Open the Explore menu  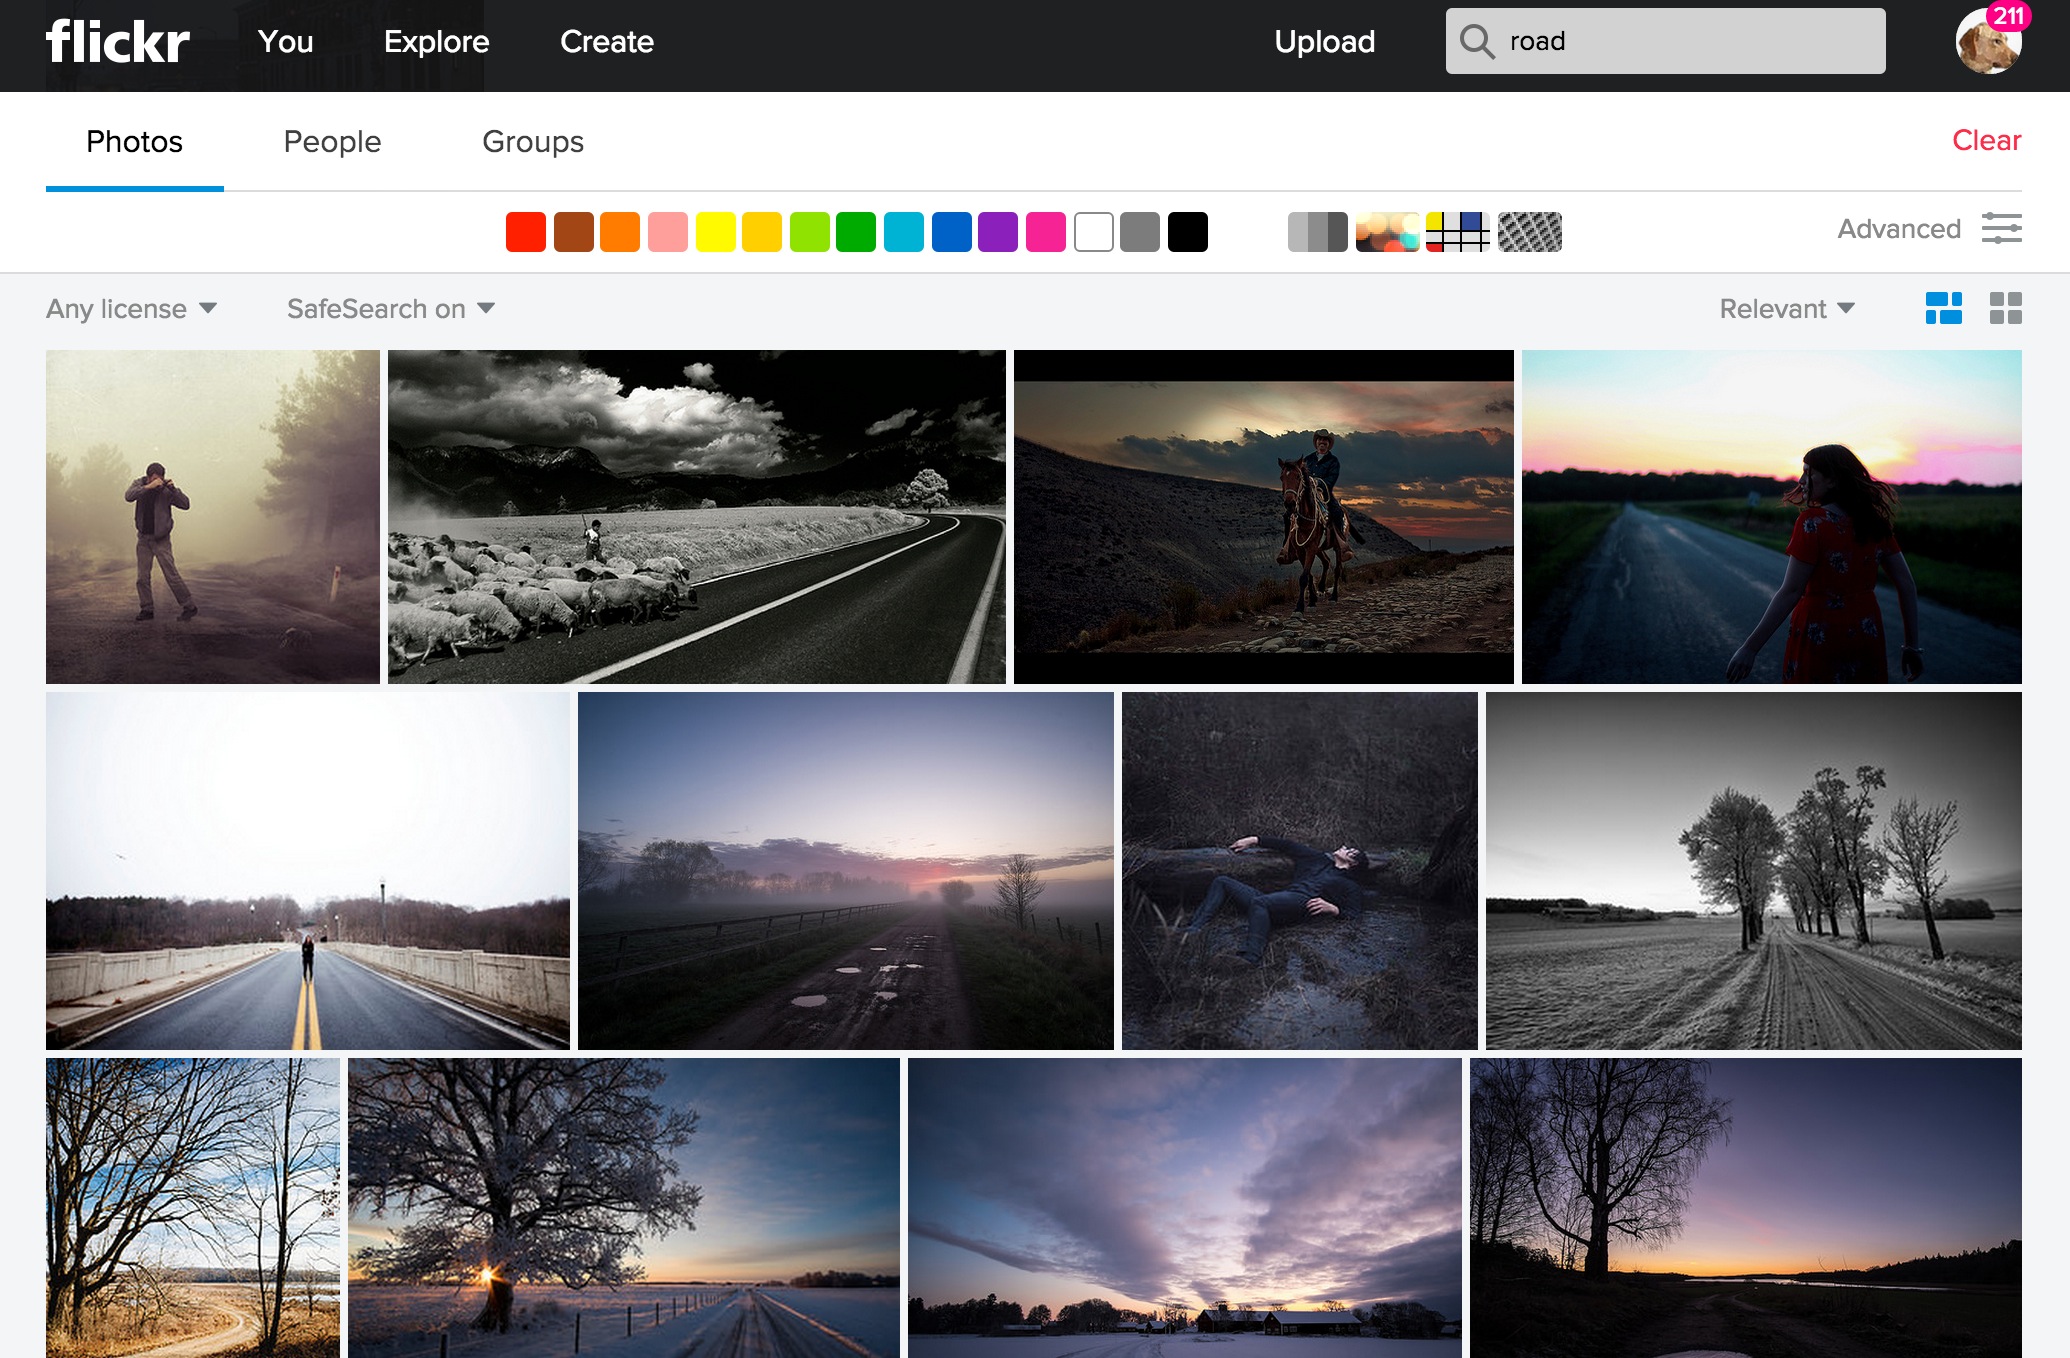coord(436,42)
